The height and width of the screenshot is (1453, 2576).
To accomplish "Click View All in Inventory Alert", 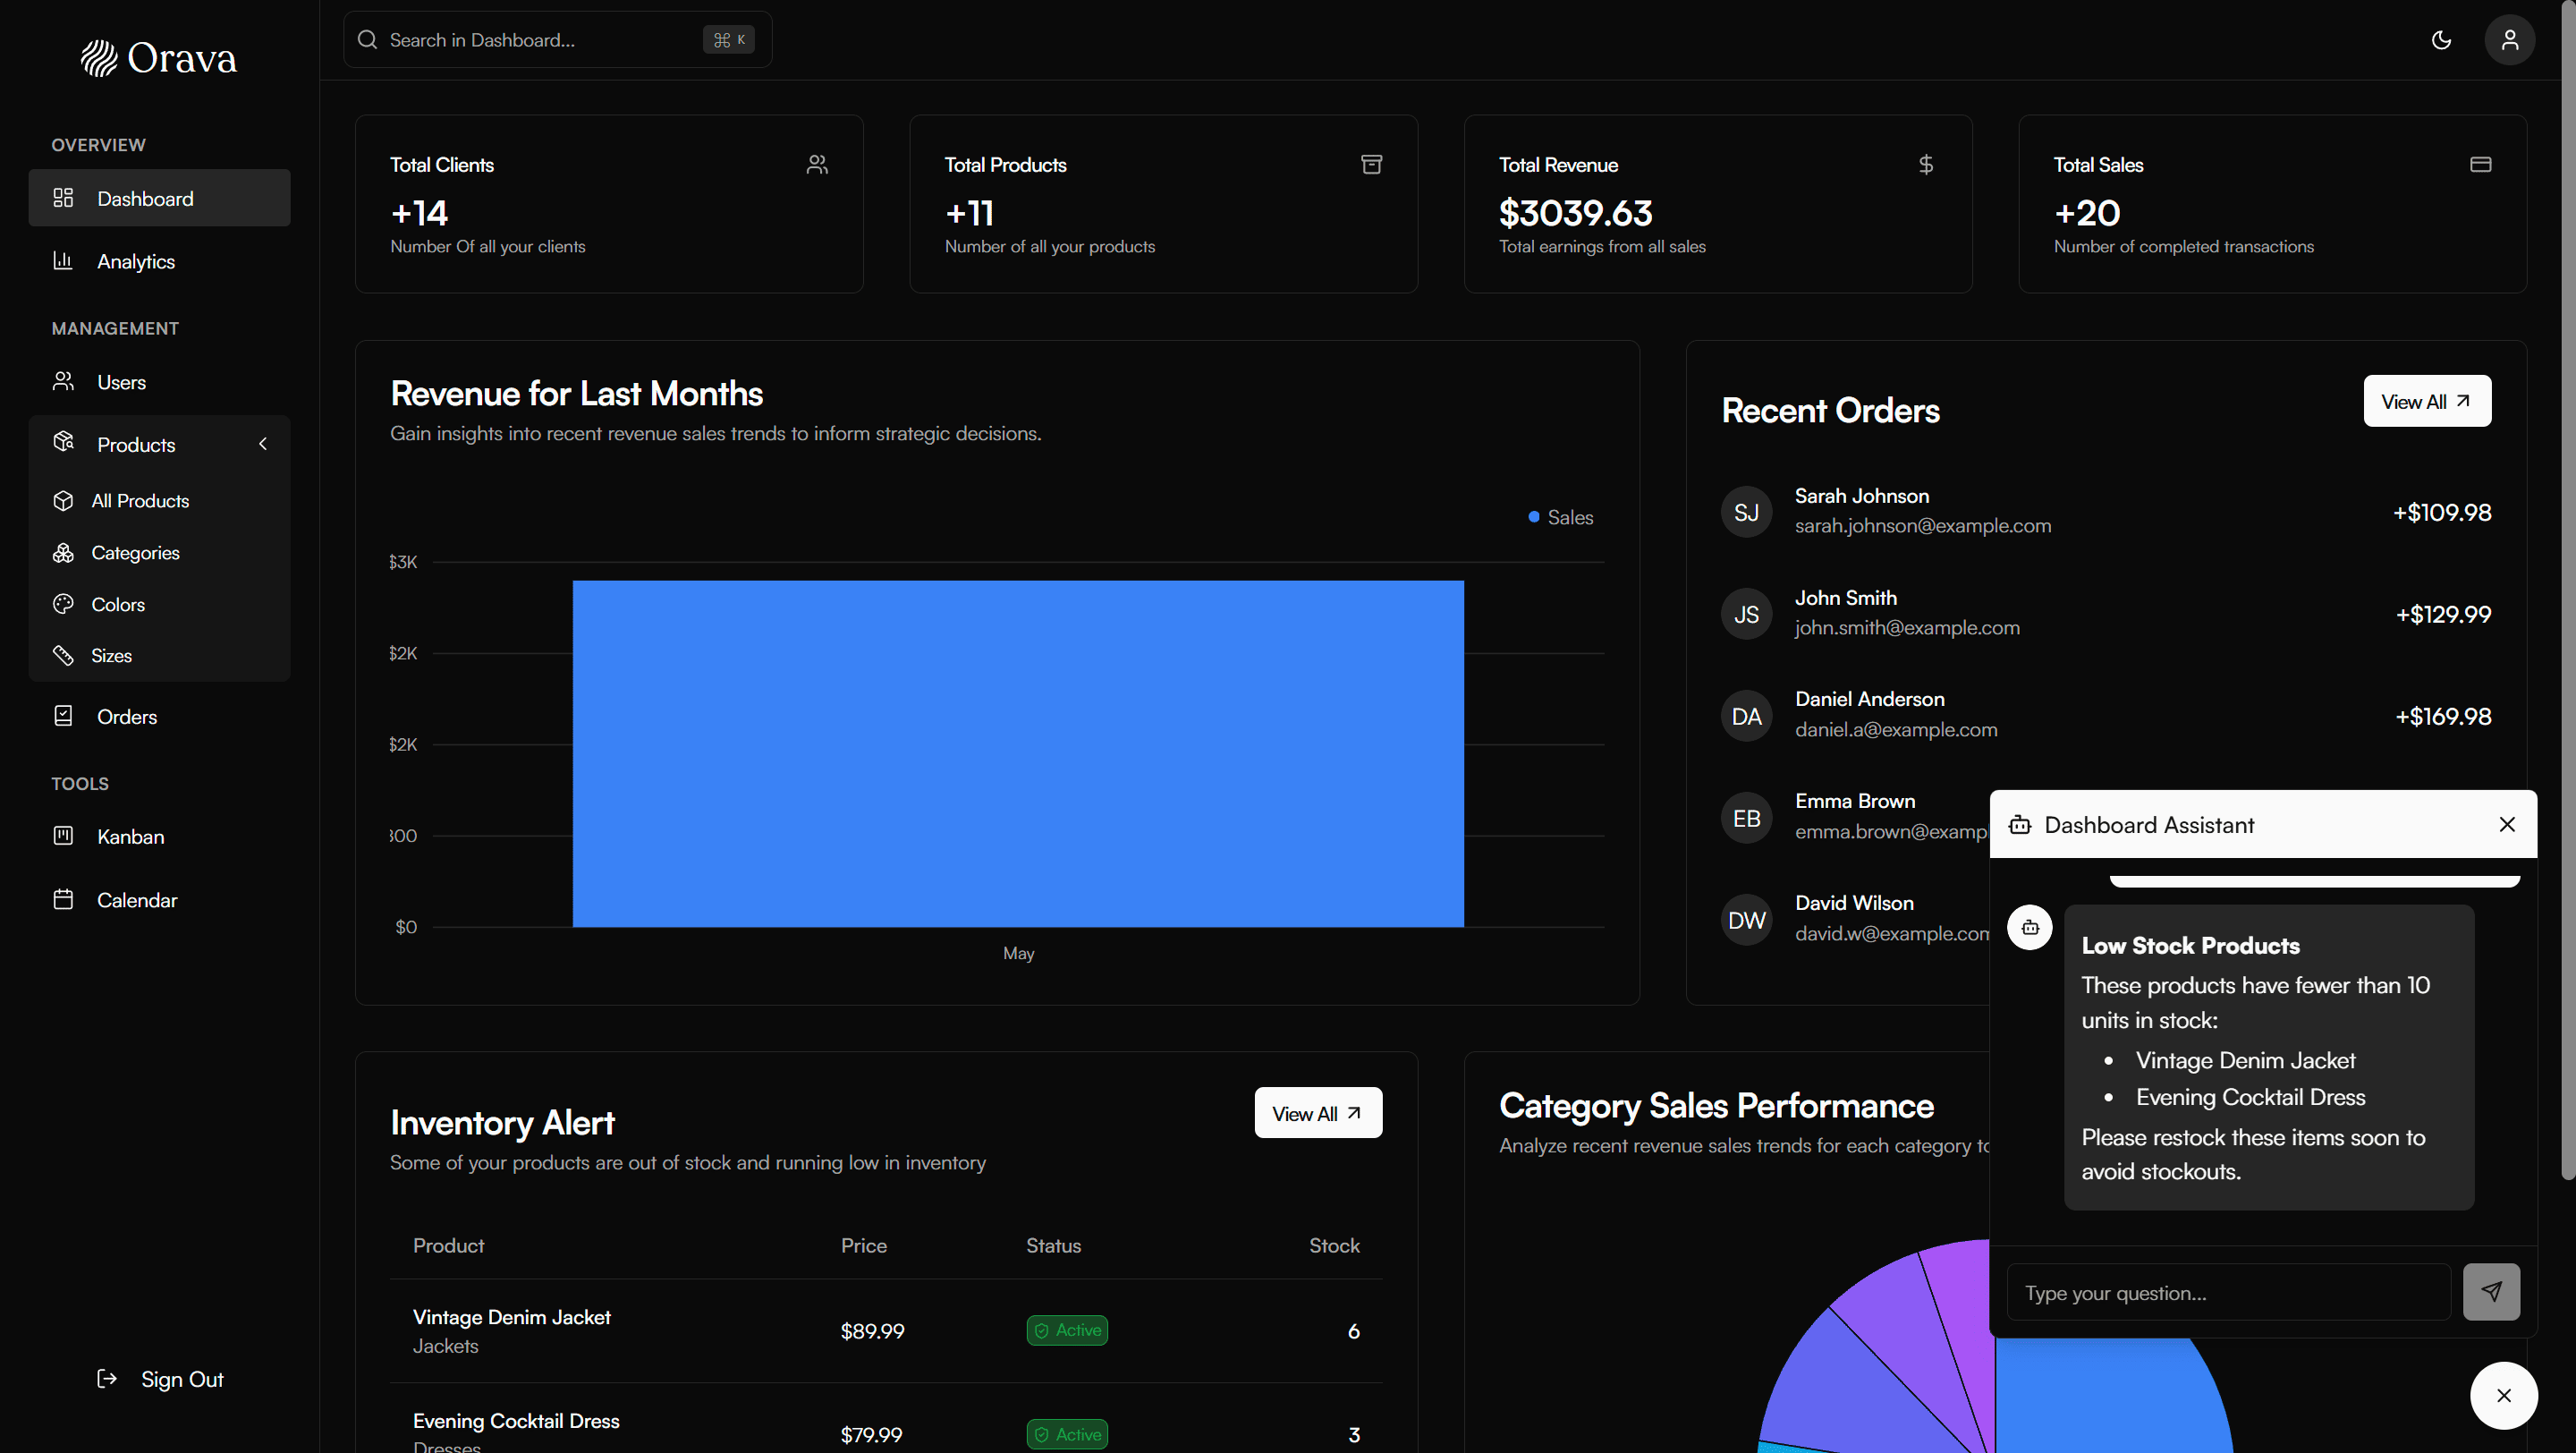I will point(1318,1113).
